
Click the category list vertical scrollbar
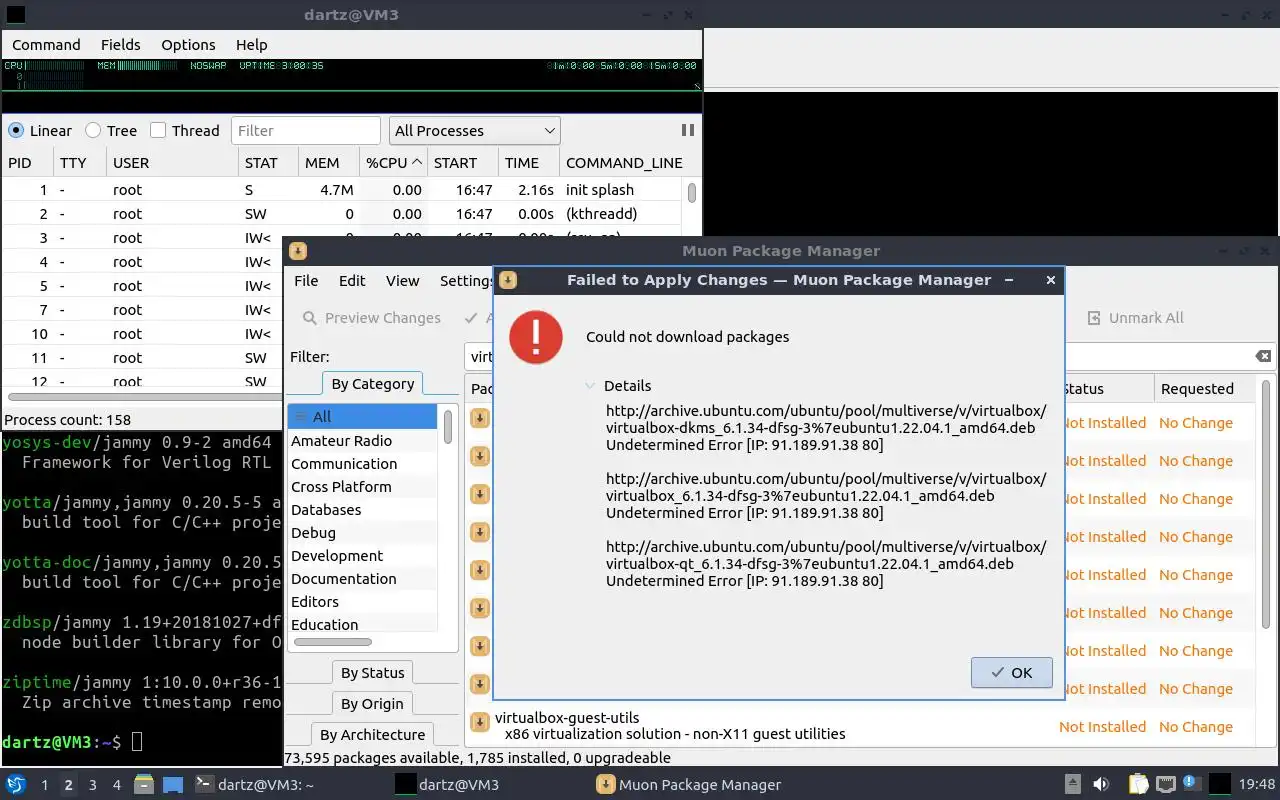pyautogui.click(x=447, y=427)
